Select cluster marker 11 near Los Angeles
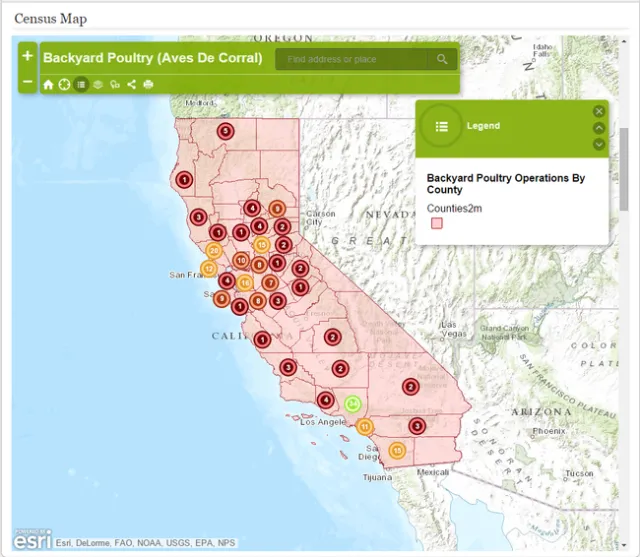 (x=364, y=427)
